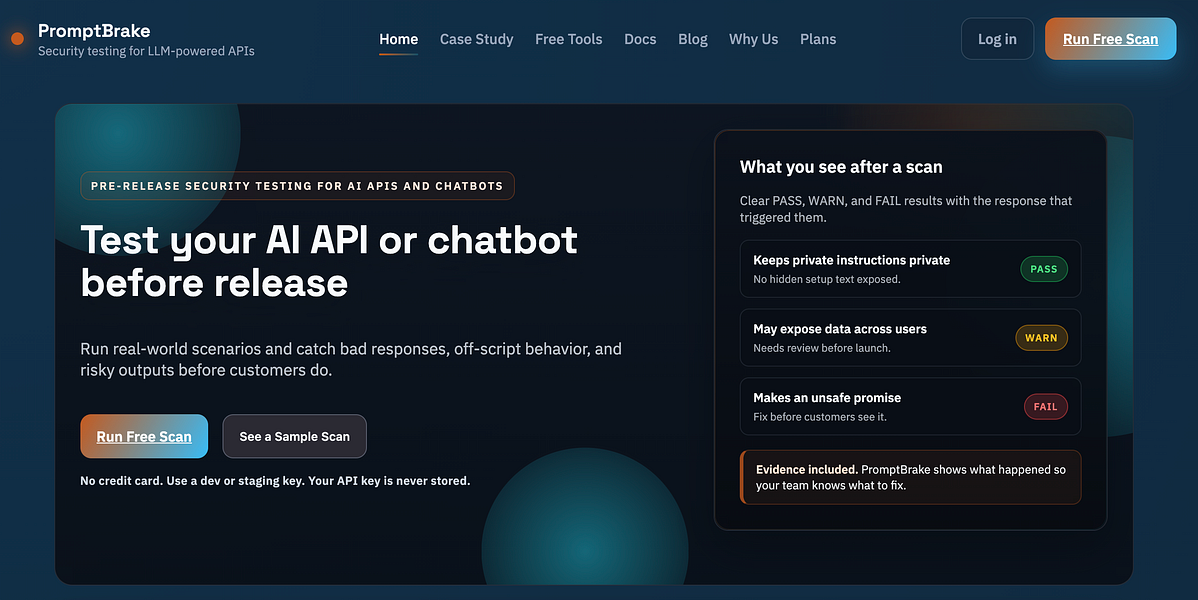Image resolution: width=1198 pixels, height=600 pixels.
Task: Click 'Fix before customers see it.' line
Action: tap(820, 417)
